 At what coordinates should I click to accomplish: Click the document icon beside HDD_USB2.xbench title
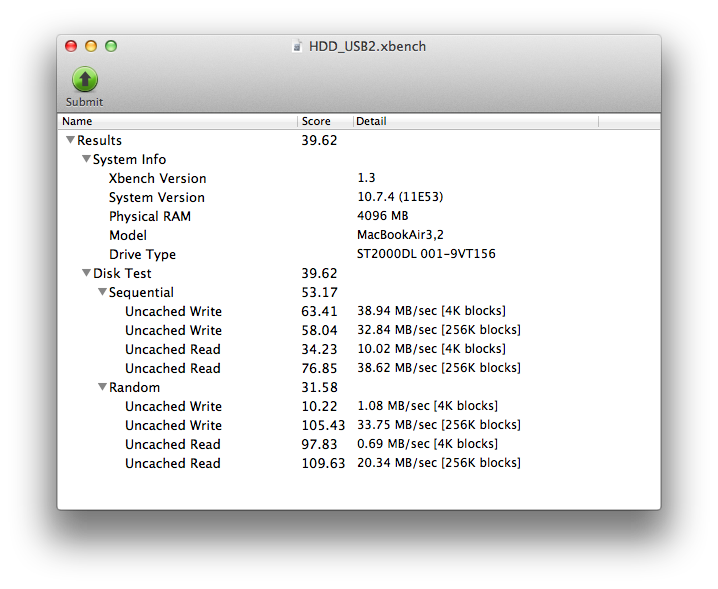(x=297, y=46)
